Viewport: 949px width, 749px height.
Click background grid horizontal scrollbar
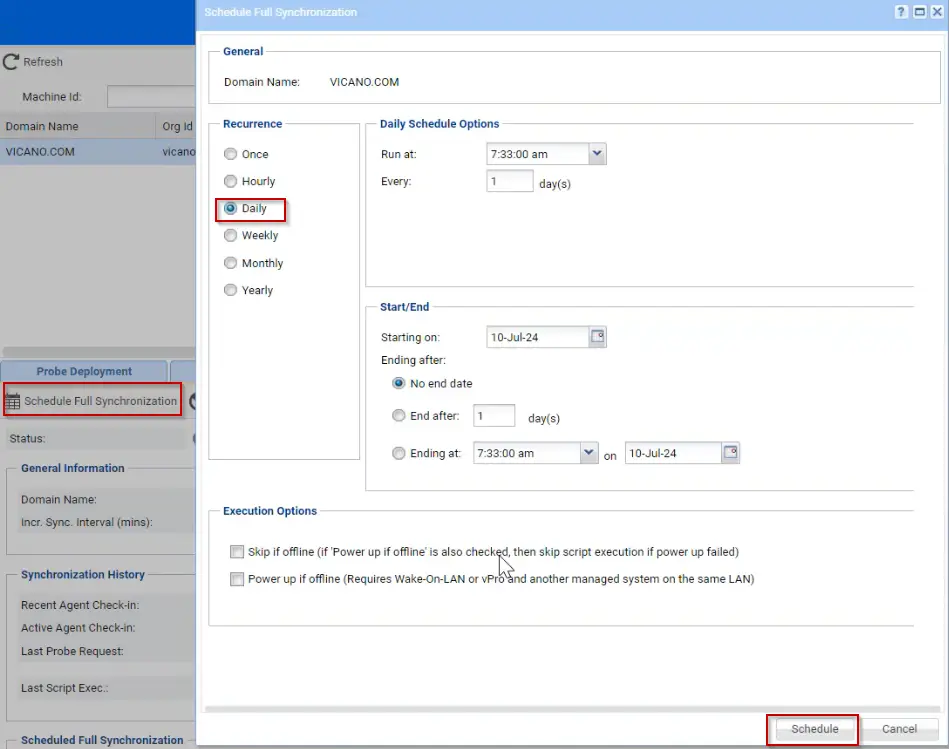[x=99, y=352]
